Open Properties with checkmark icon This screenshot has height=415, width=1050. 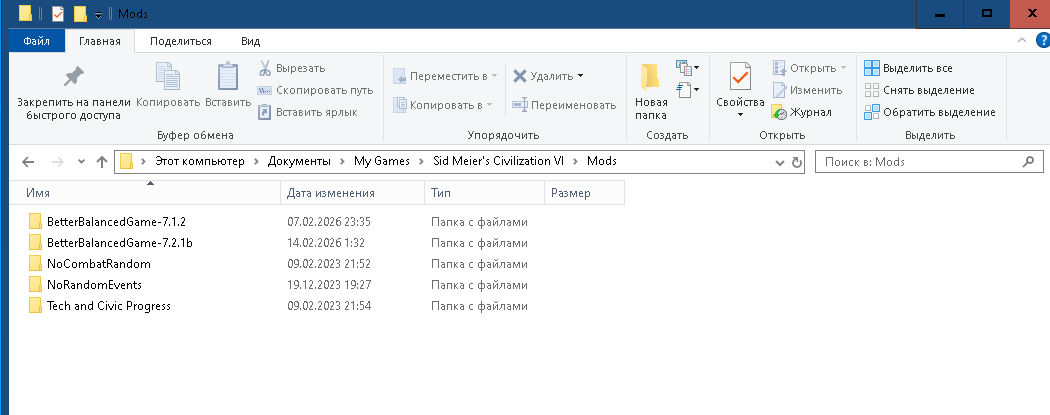[740, 77]
